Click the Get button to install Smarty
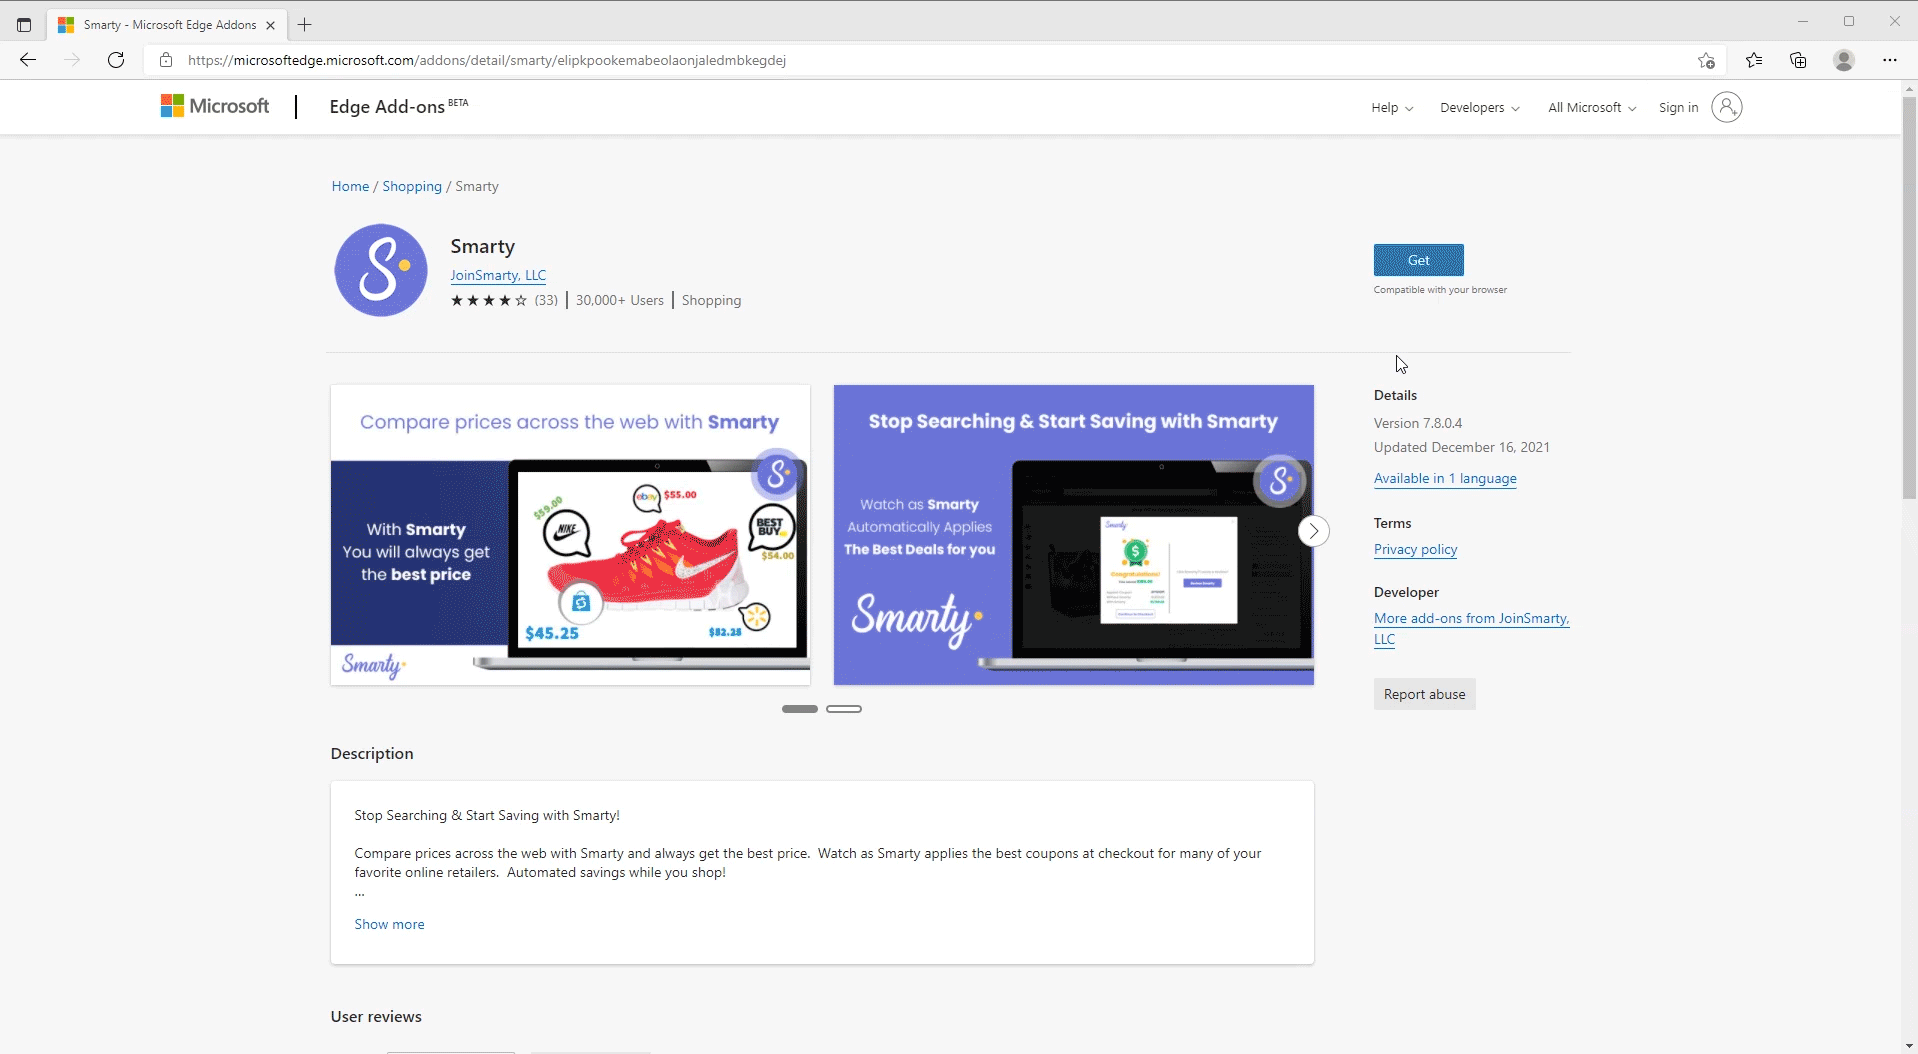 (1418, 259)
